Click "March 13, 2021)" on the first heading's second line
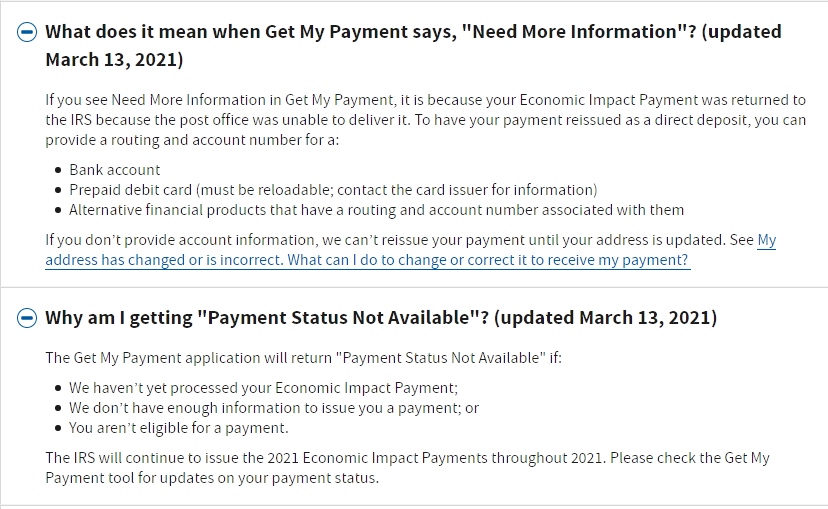This screenshot has width=828, height=509. pos(115,60)
